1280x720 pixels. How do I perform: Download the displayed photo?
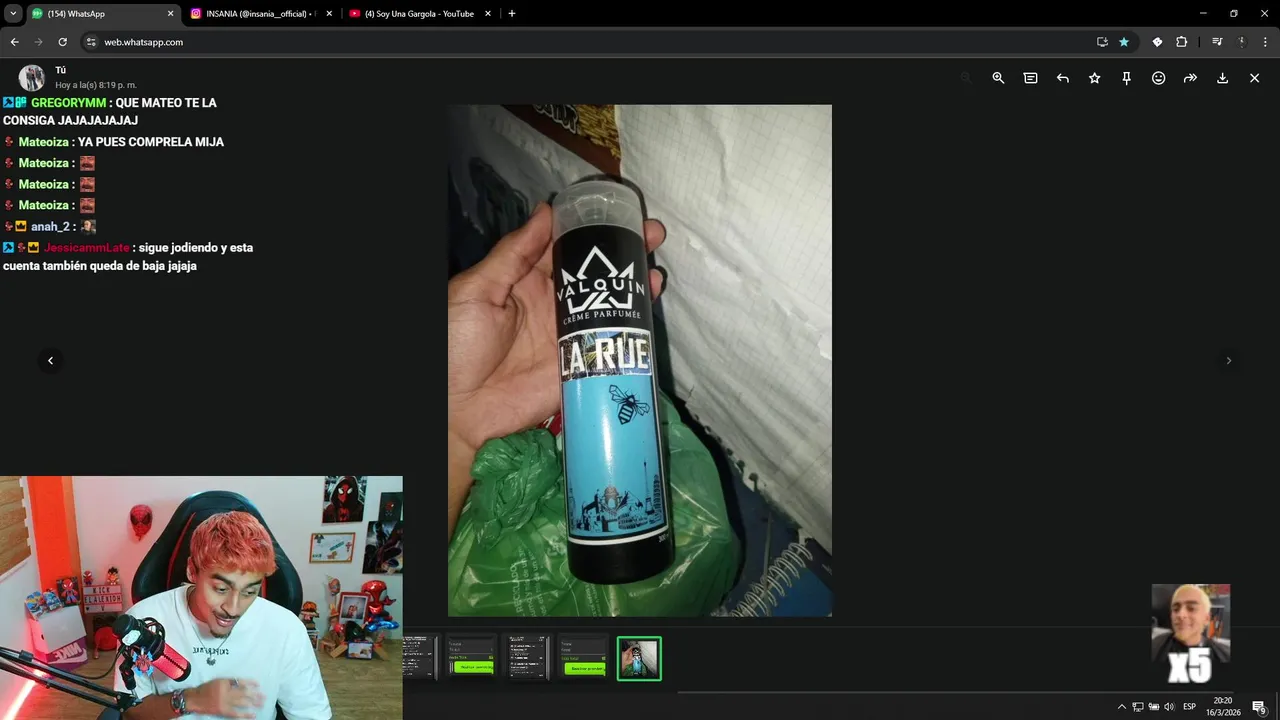pos(1222,78)
